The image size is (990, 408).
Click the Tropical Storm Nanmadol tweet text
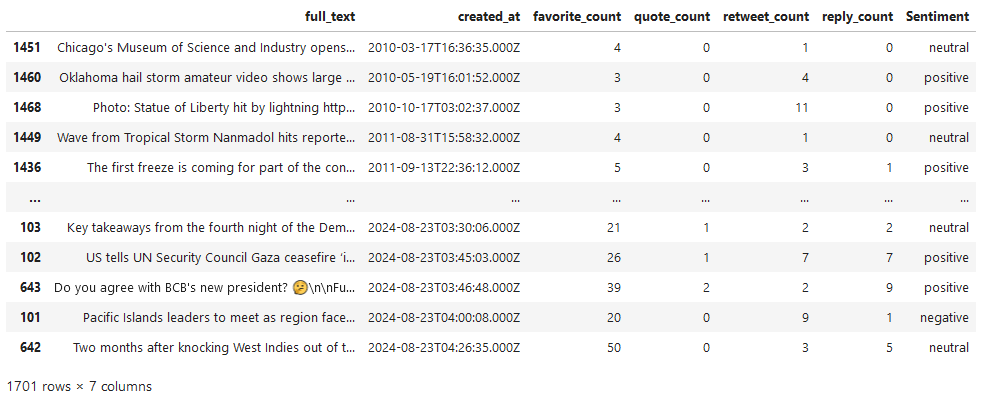(206, 138)
